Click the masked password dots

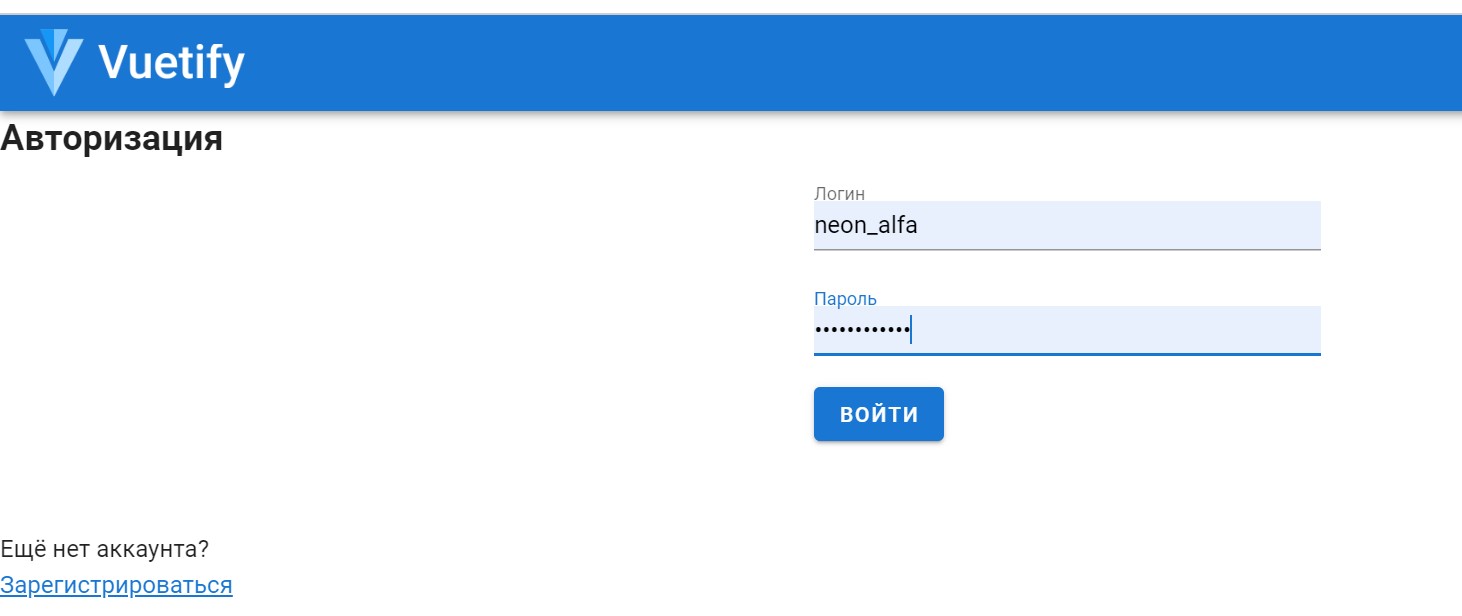click(861, 329)
